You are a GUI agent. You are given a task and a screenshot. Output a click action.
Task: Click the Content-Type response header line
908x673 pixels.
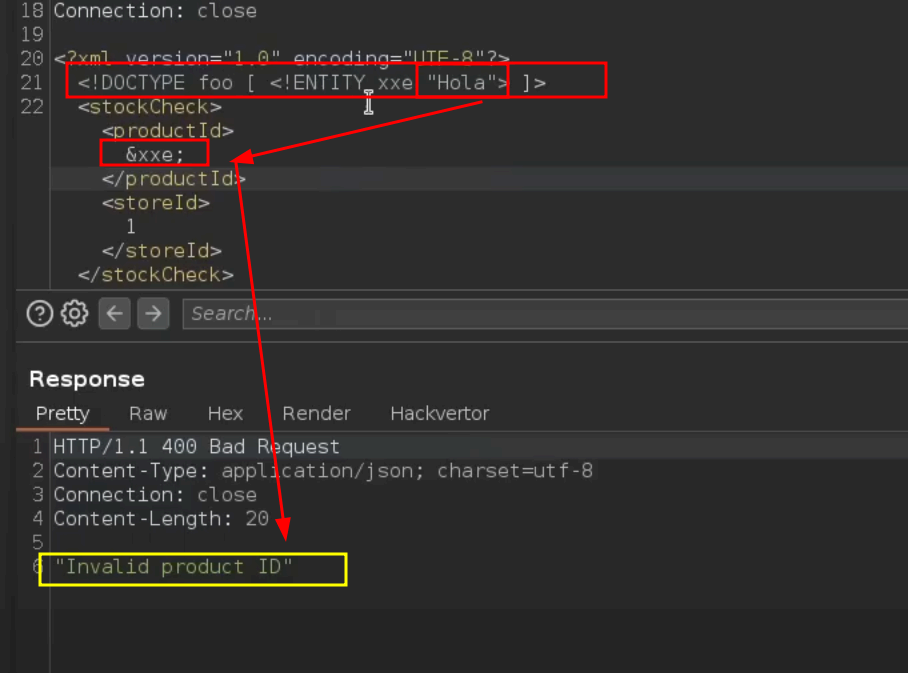click(323, 471)
